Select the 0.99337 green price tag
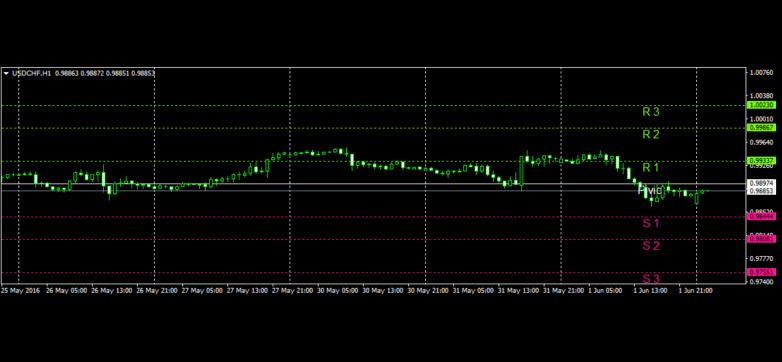 coord(762,161)
